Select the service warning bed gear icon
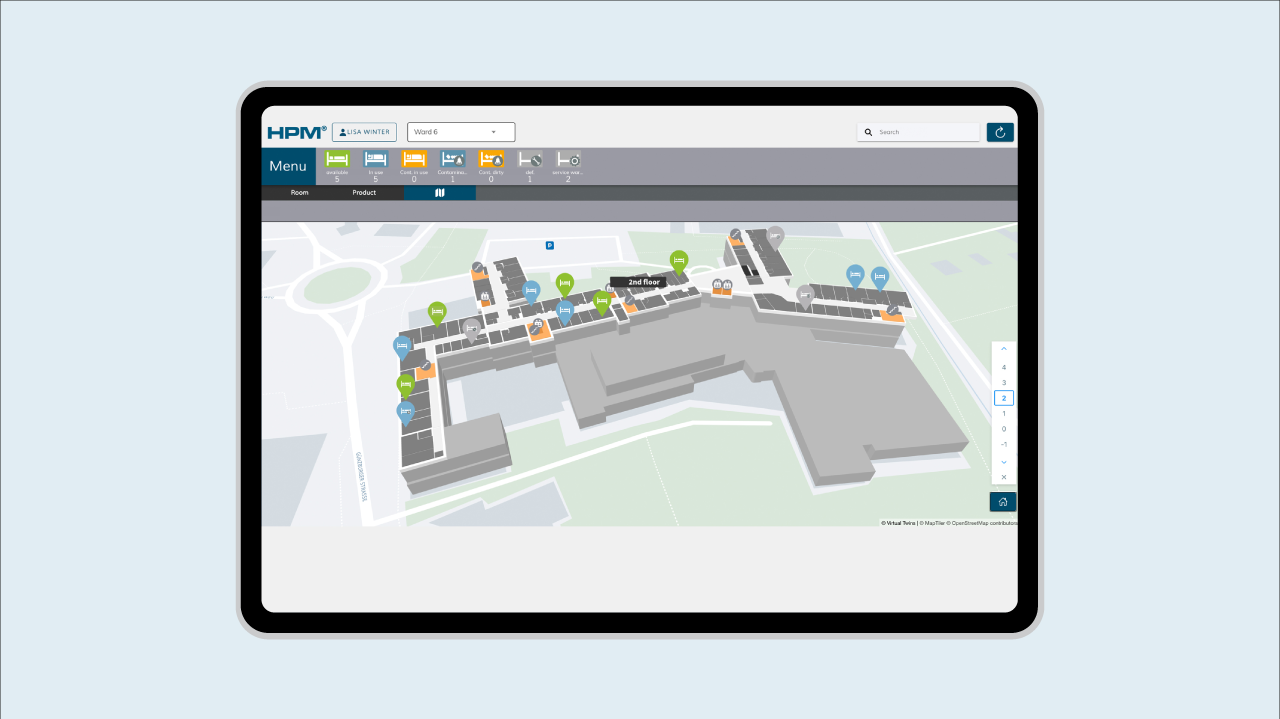This screenshot has height=719, width=1280. point(568,159)
